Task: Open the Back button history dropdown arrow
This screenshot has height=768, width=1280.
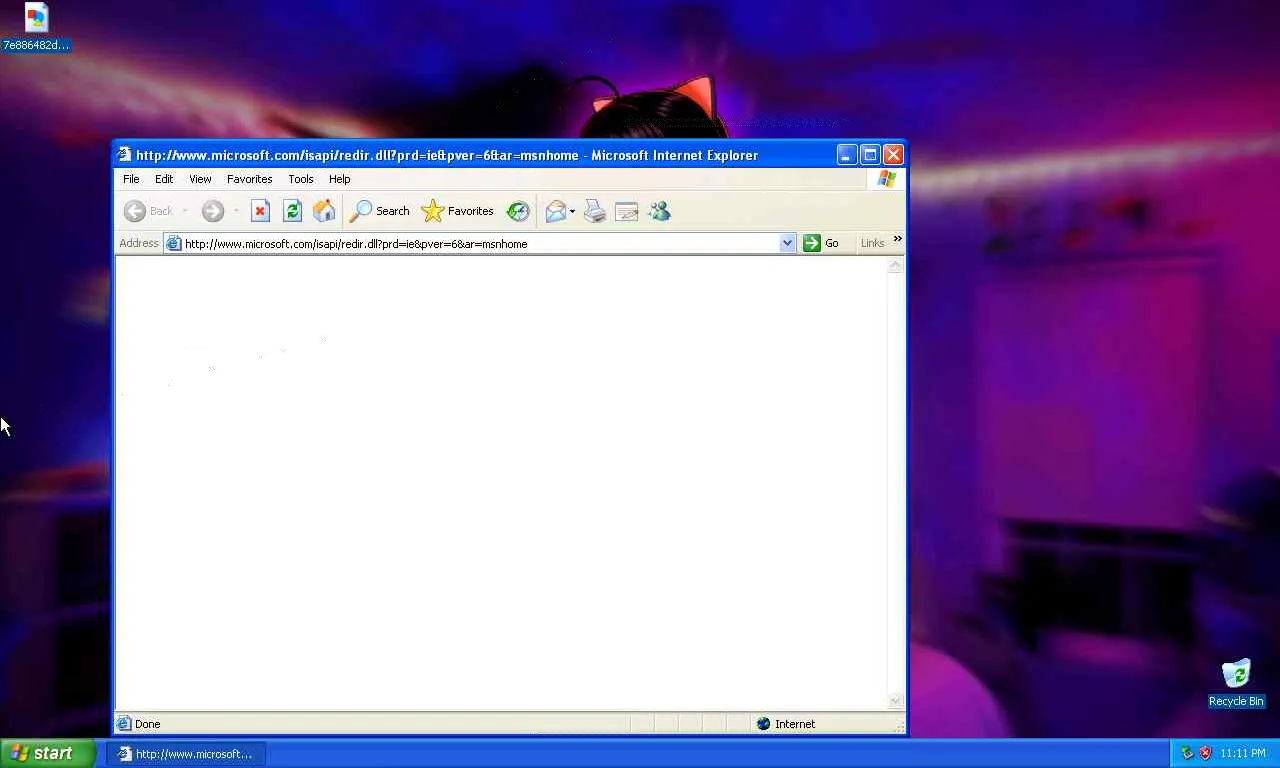Action: point(185,211)
